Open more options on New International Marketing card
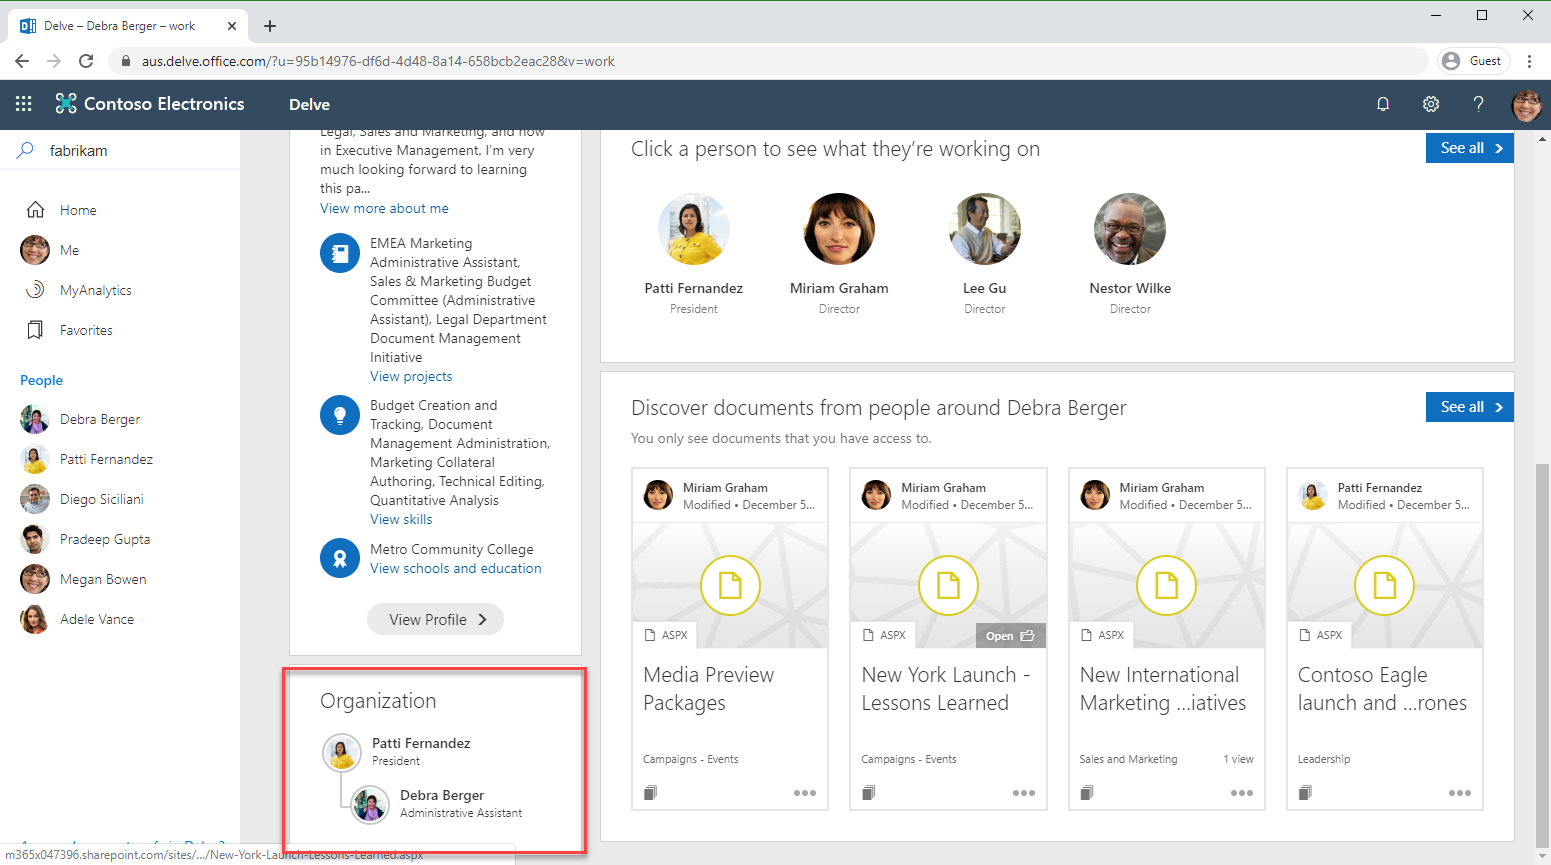 [x=1241, y=793]
